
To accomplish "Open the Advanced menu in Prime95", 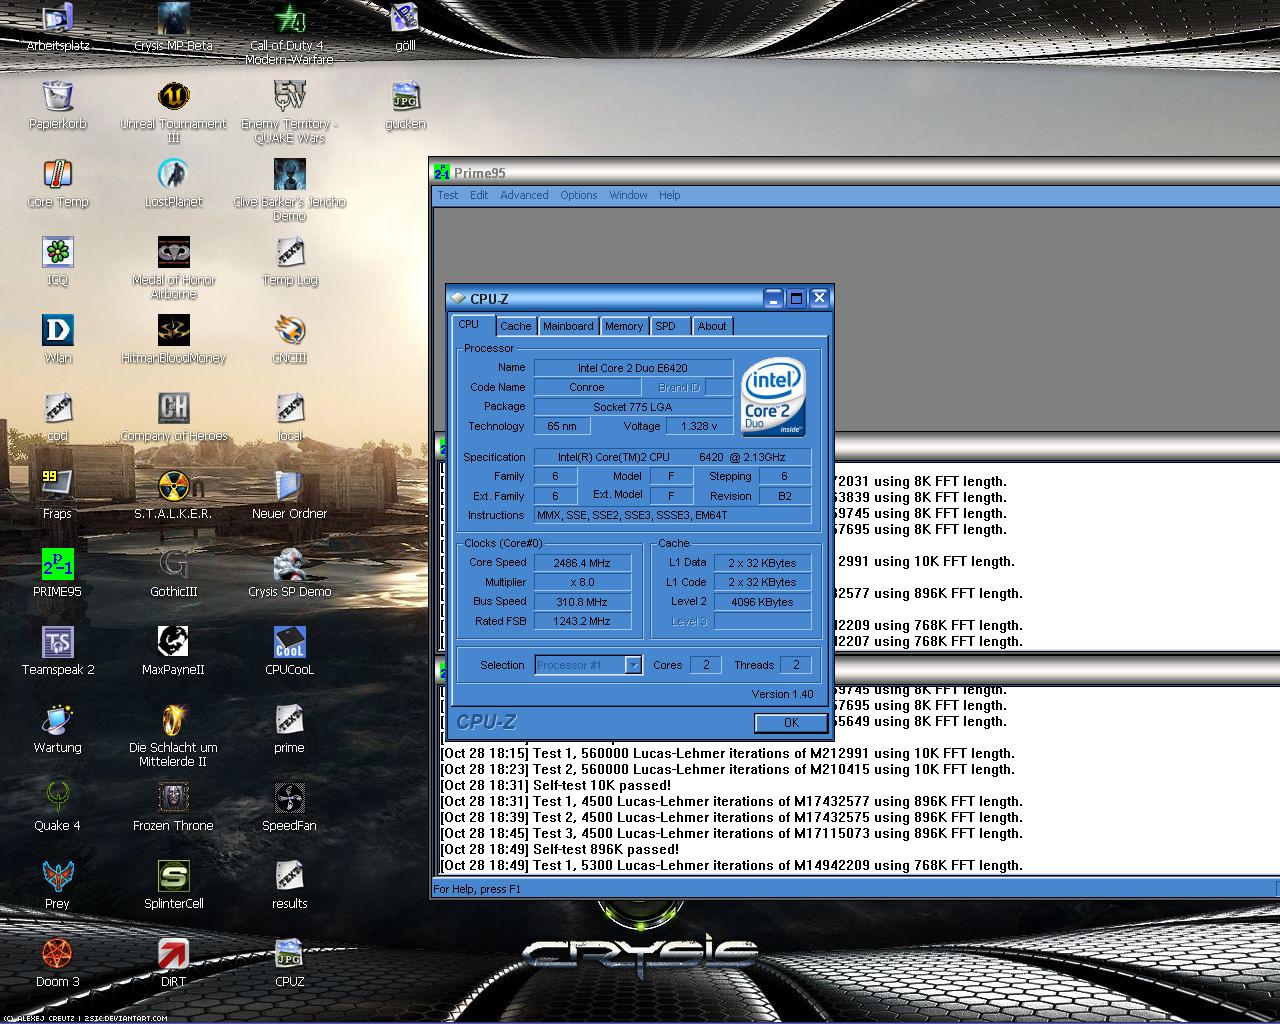I will pyautogui.click(x=524, y=195).
